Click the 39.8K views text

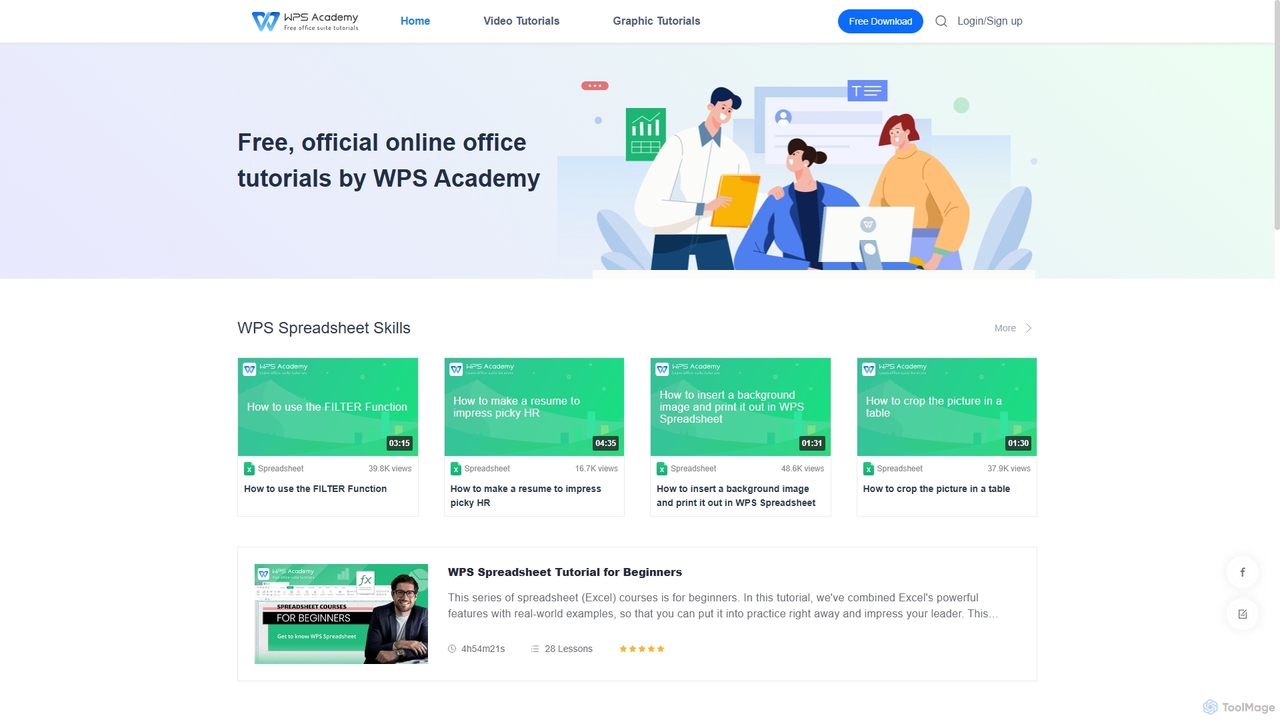[390, 469]
